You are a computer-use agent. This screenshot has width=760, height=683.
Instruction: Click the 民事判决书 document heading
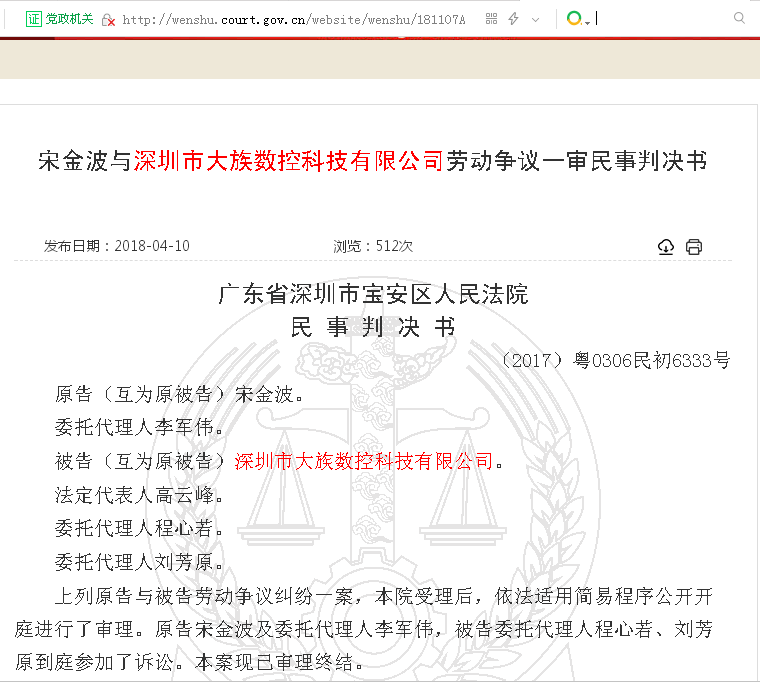click(372, 328)
